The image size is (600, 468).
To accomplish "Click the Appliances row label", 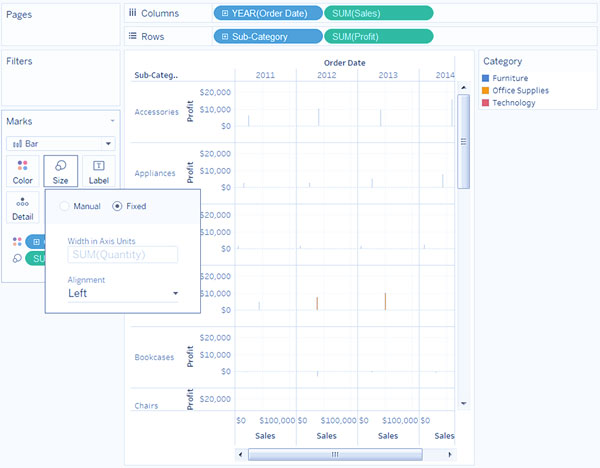I will 155,173.
